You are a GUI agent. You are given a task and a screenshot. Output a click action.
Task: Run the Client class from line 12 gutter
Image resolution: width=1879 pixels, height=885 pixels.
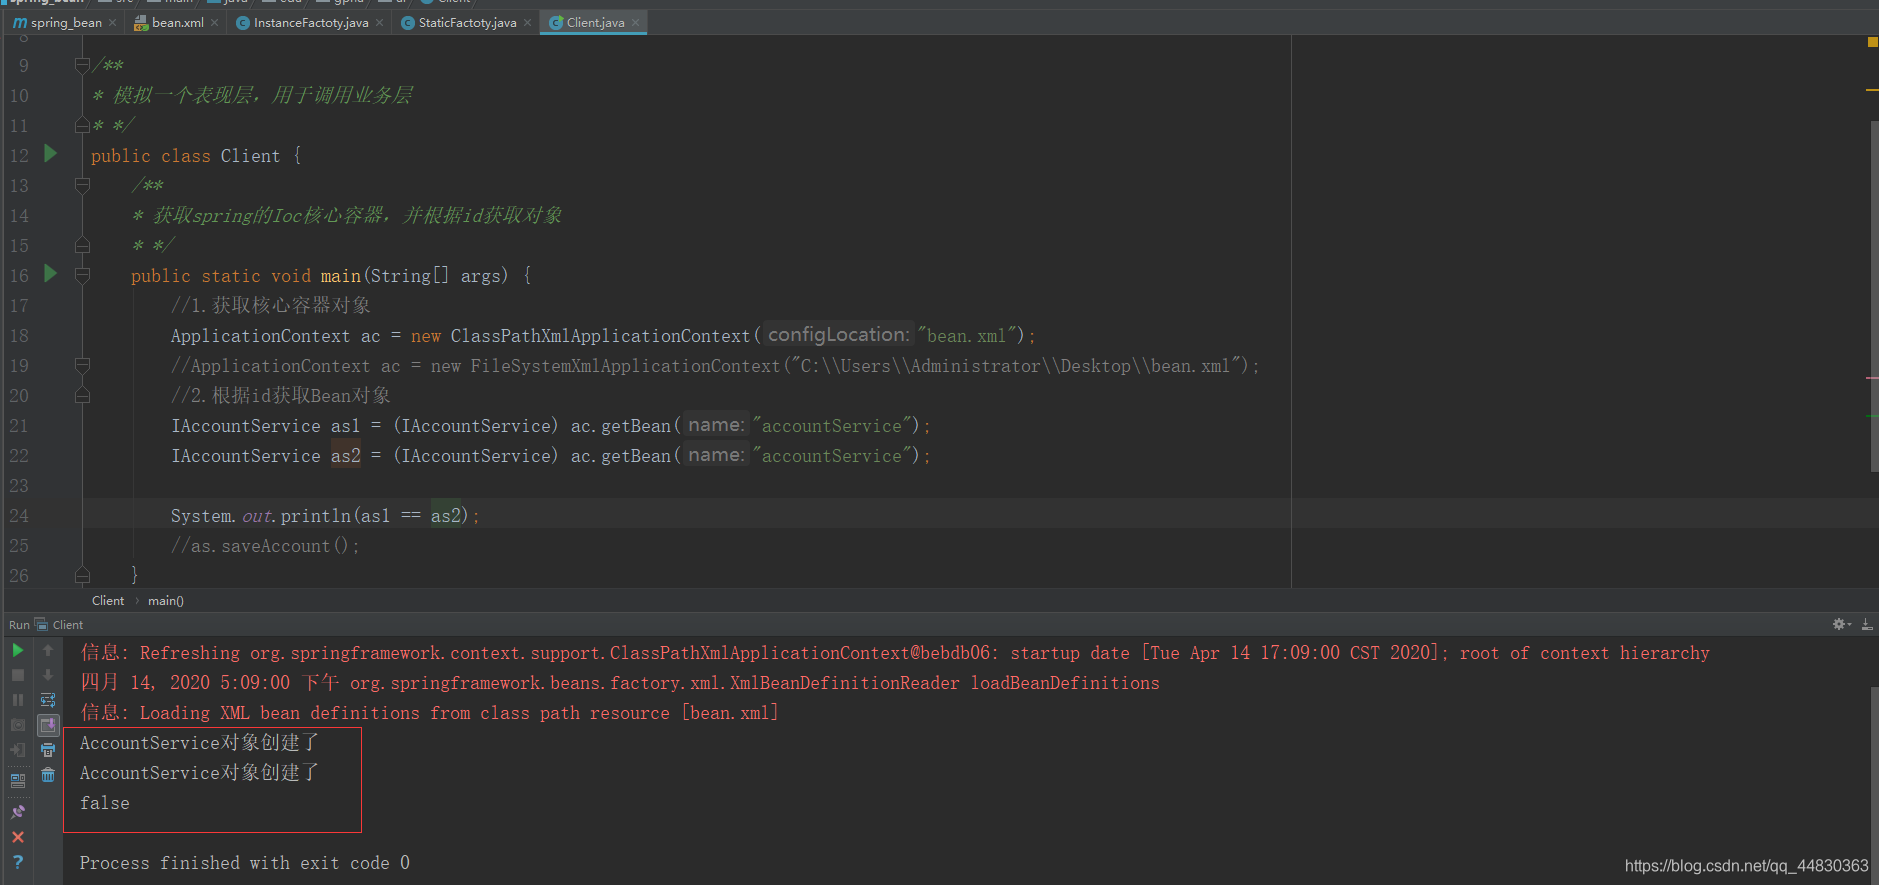click(x=50, y=154)
